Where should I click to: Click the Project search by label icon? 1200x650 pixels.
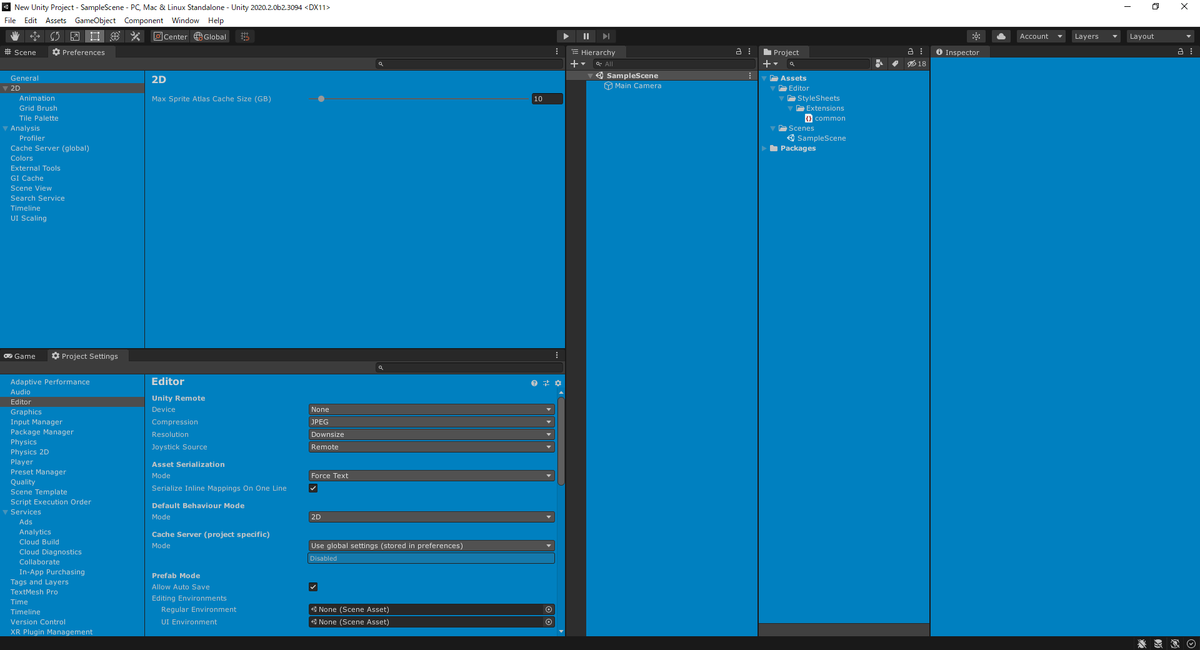pos(895,64)
